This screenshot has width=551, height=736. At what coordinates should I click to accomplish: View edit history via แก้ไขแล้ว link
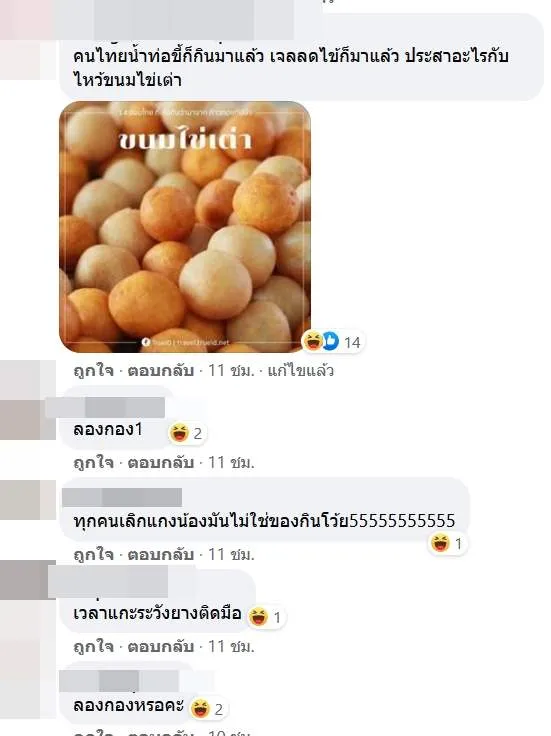pos(300,371)
